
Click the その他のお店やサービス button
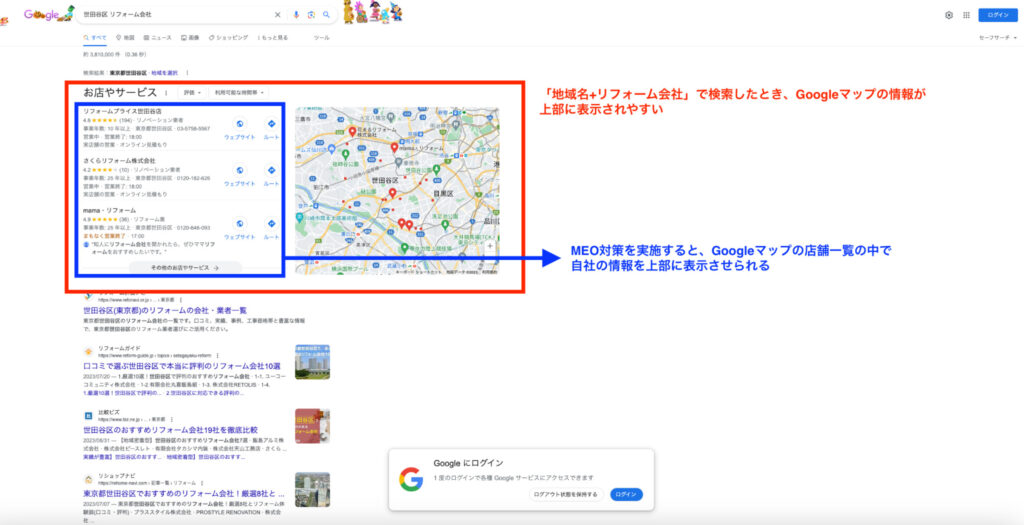[185, 268]
